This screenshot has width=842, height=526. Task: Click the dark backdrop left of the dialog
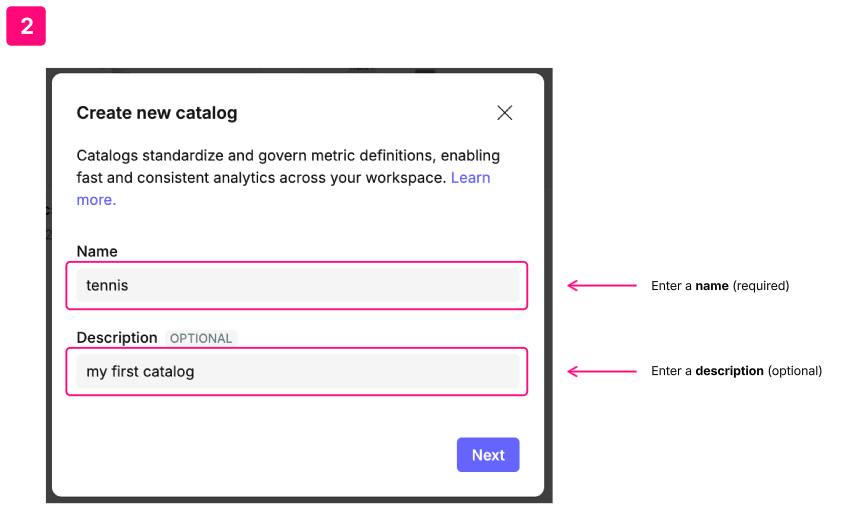coord(48,300)
